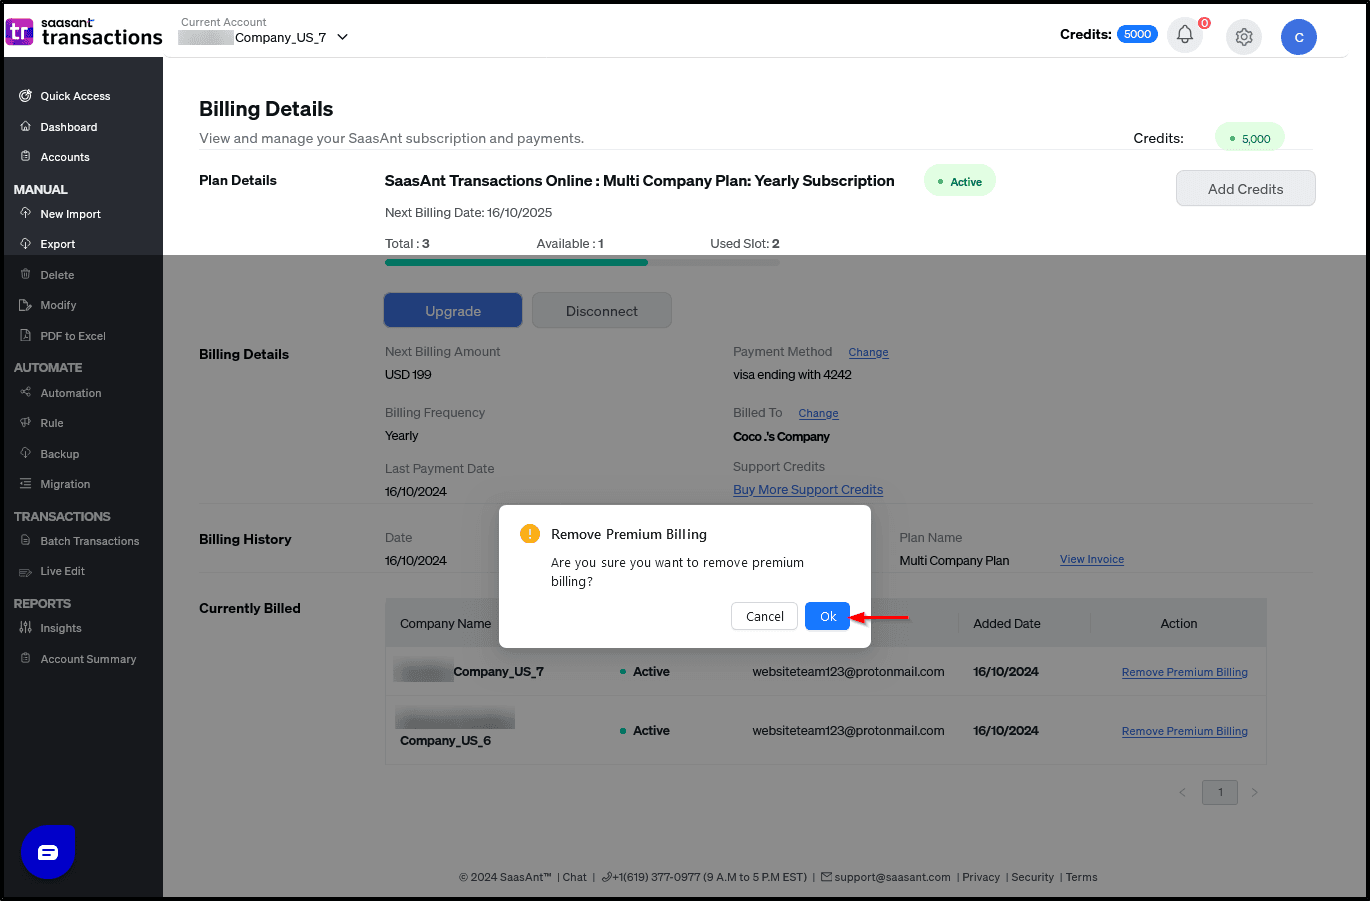Click the 'Multi Company Plan' history entry

click(954, 561)
